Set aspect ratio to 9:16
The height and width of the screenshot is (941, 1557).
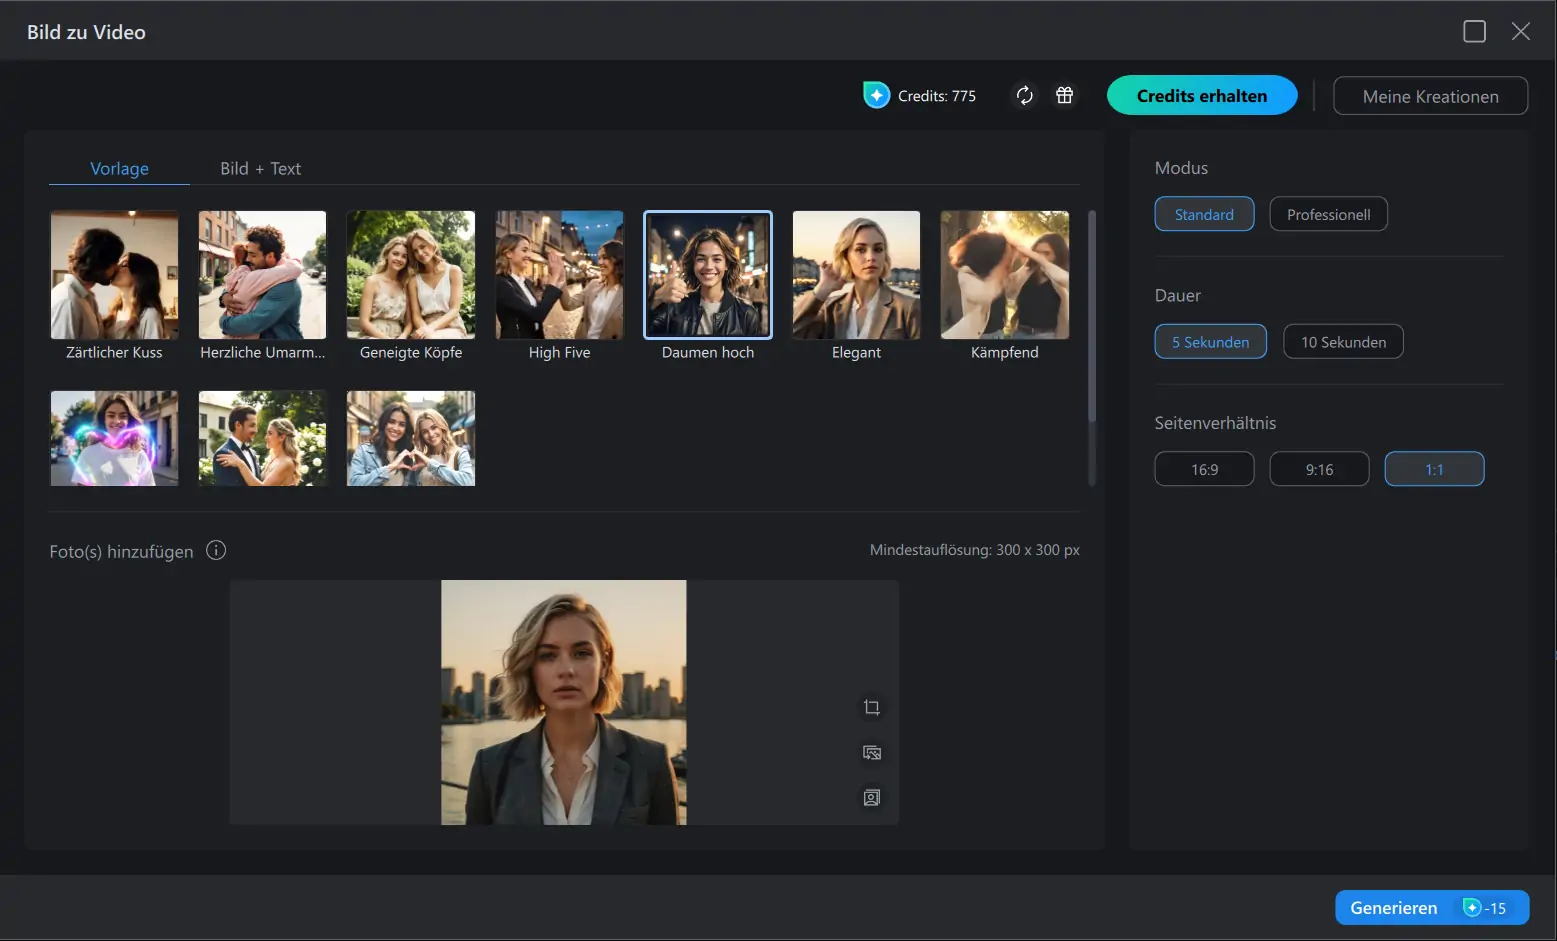(x=1319, y=469)
